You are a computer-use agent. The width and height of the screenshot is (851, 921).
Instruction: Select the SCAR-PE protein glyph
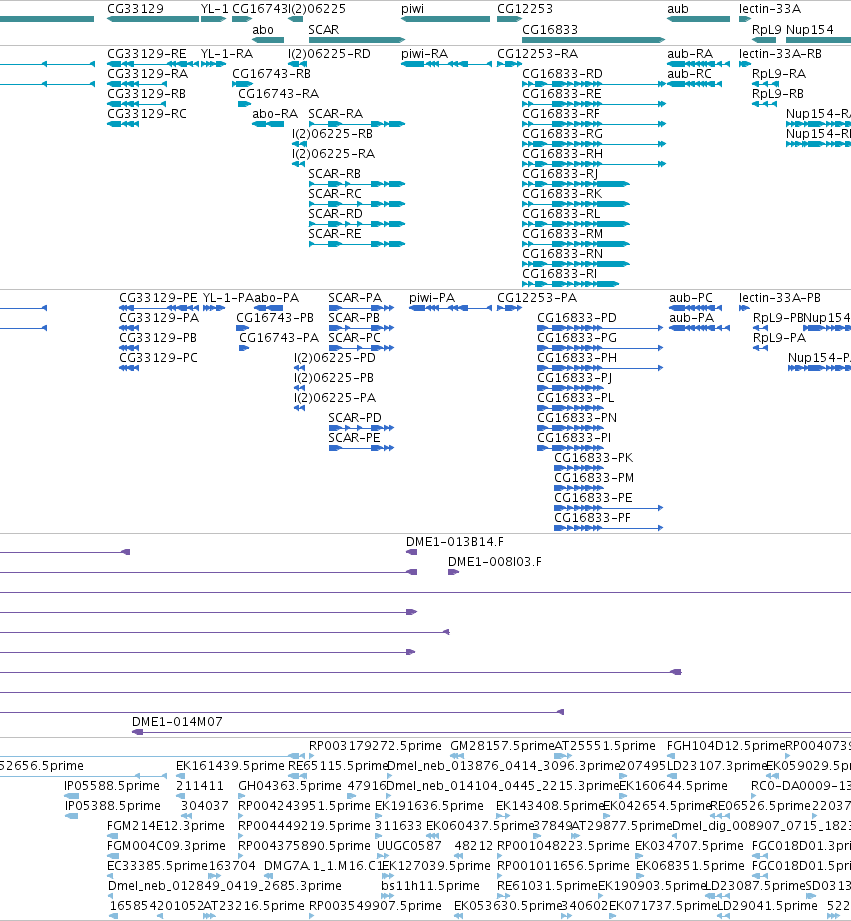point(361,448)
